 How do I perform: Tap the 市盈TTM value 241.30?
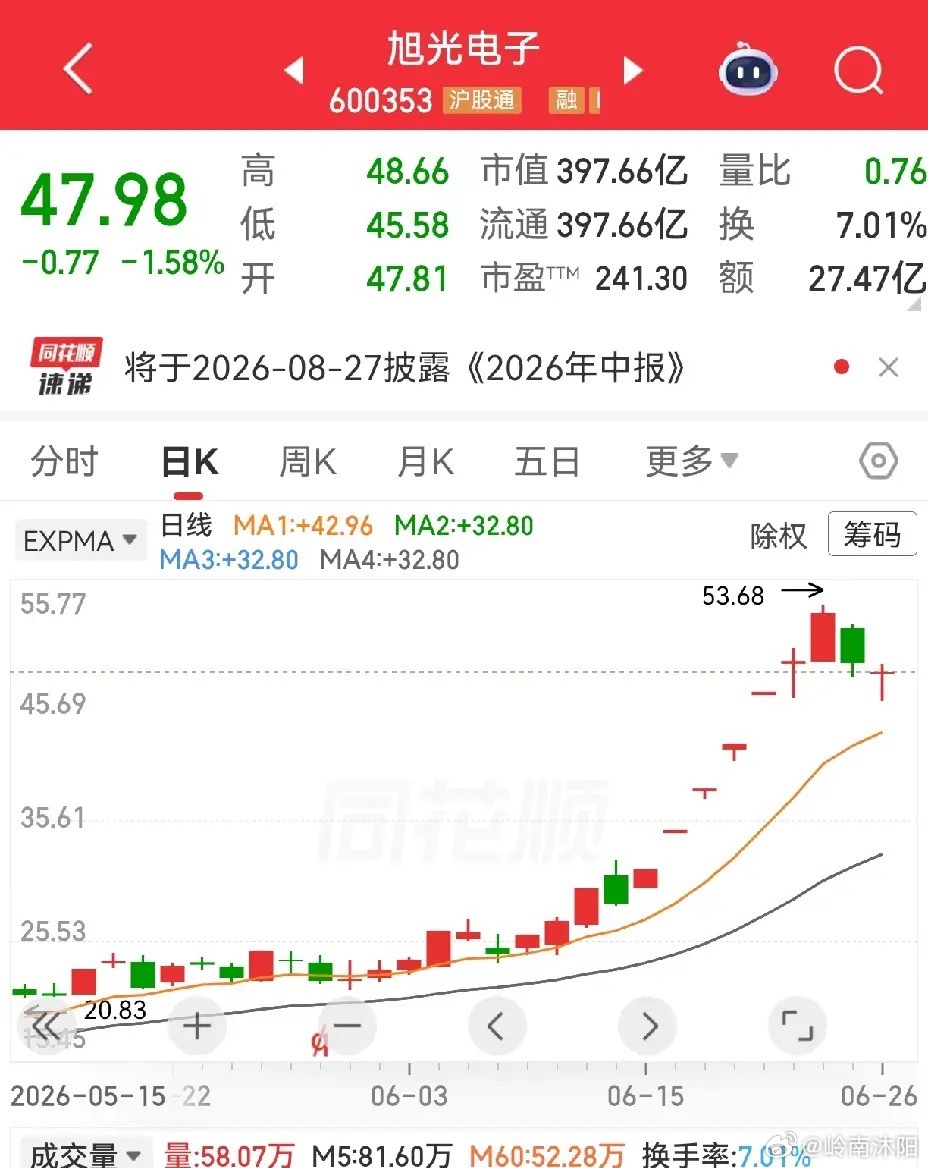[x=641, y=279]
